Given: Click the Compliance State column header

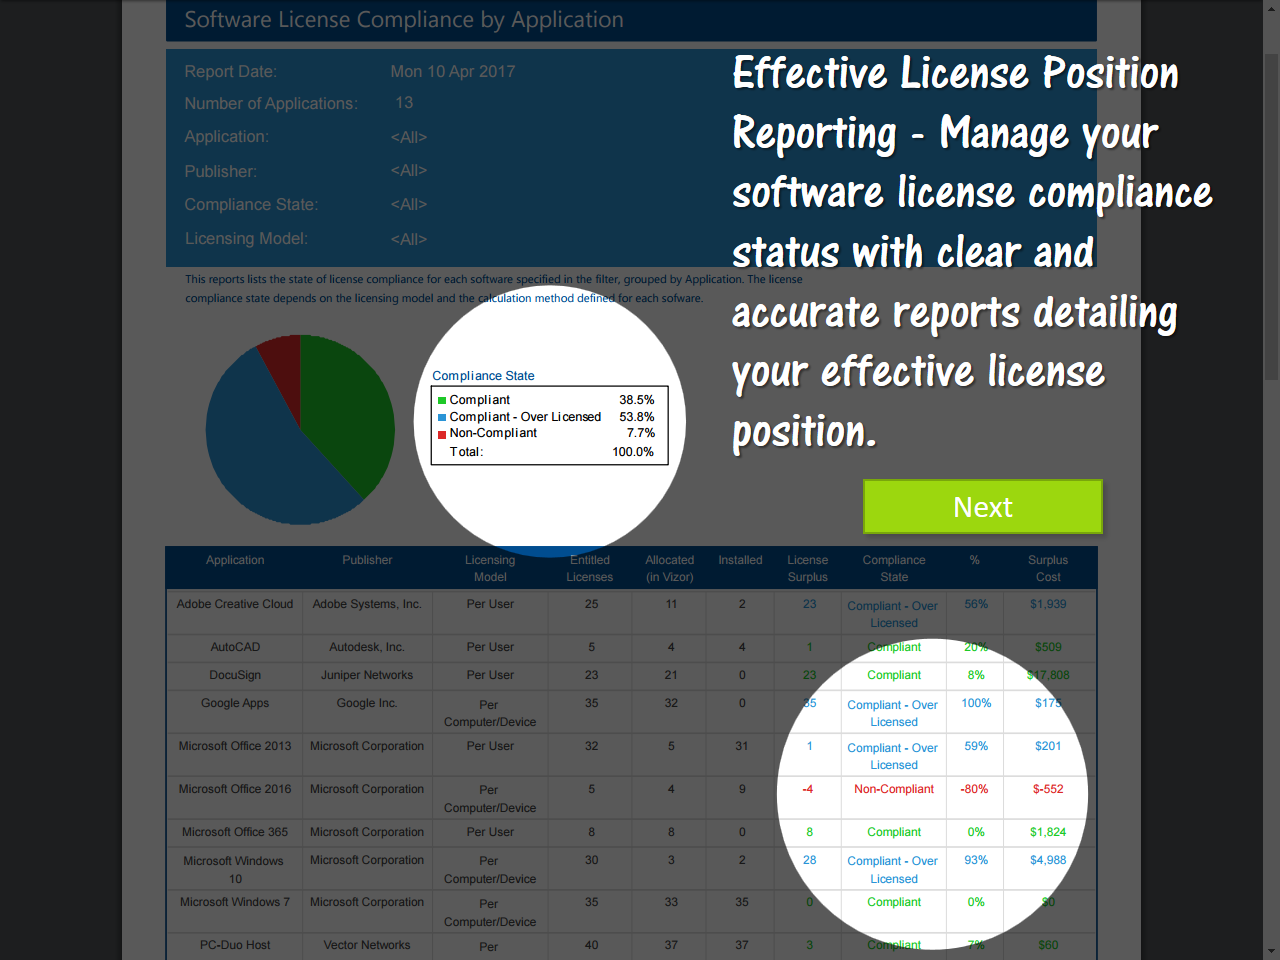Looking at the screenshot, I should (x=894, y=568).
